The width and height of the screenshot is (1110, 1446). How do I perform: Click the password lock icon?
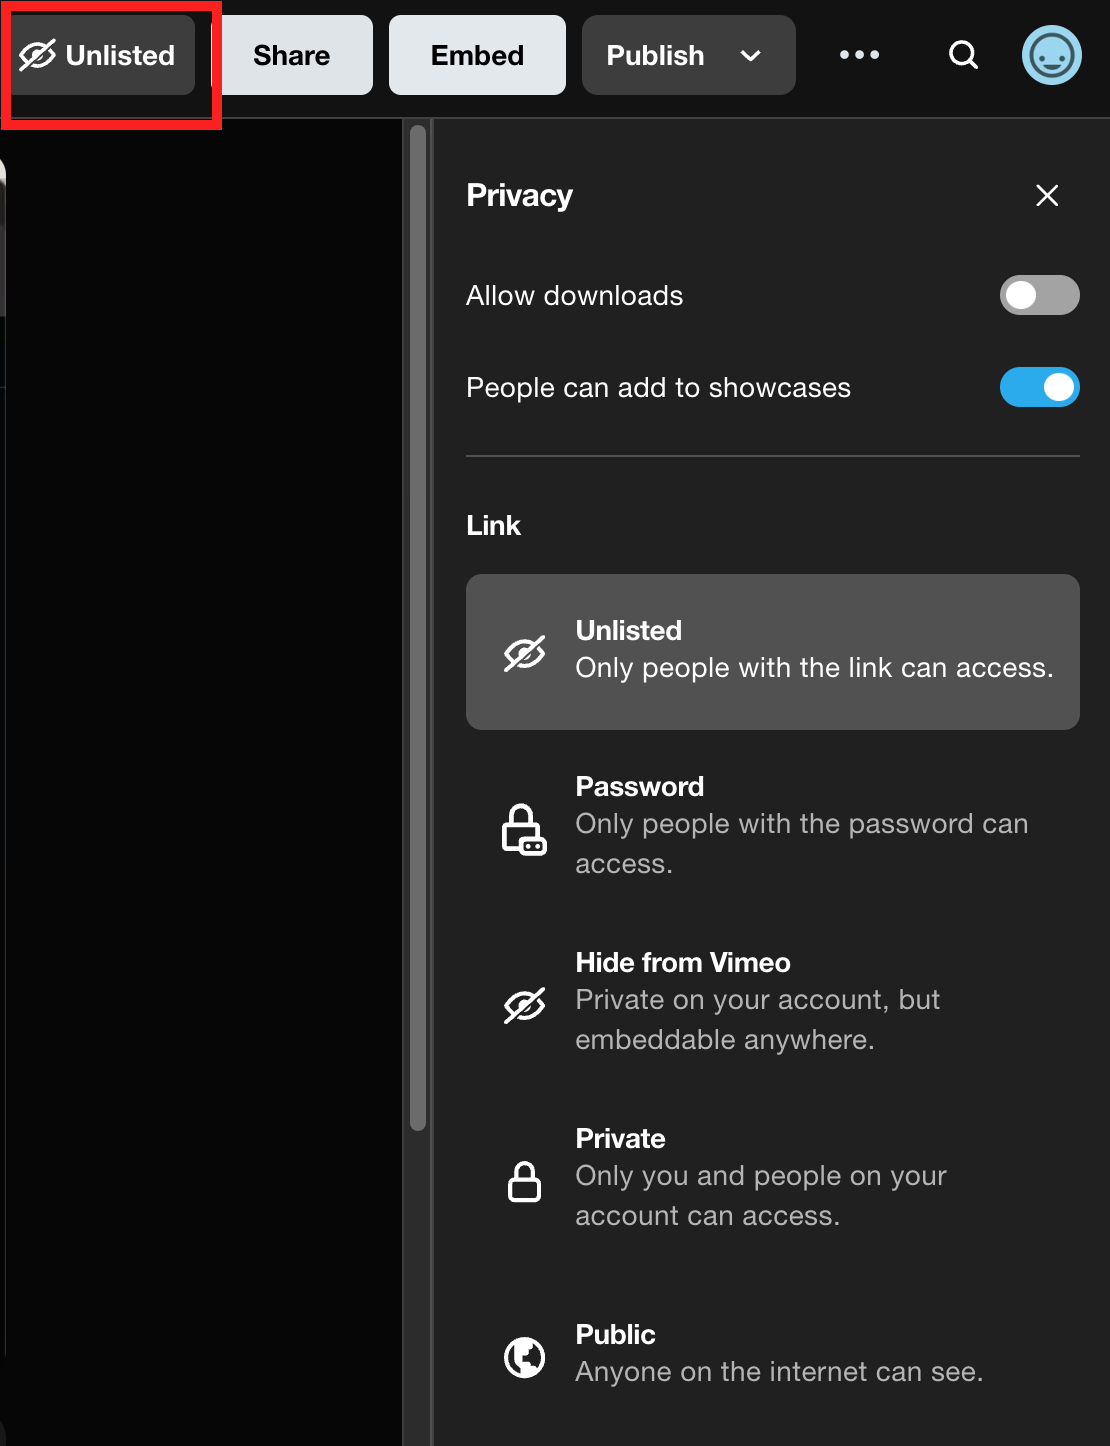tap(523, 829)
